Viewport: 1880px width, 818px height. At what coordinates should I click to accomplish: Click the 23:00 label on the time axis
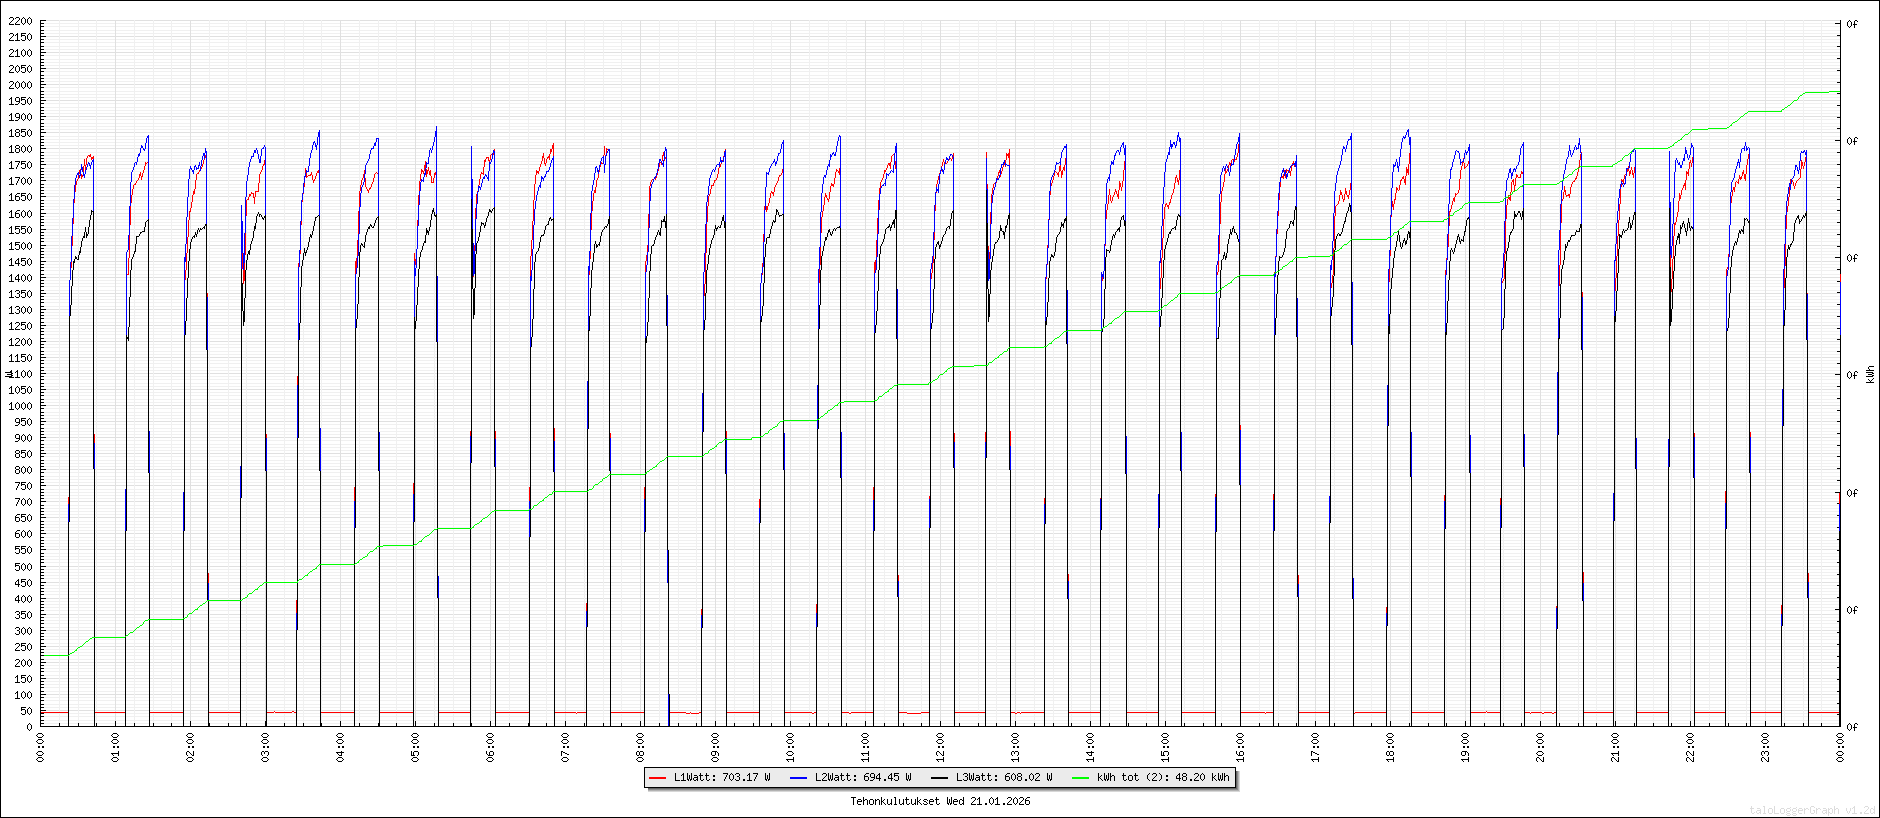(1765, 747)
